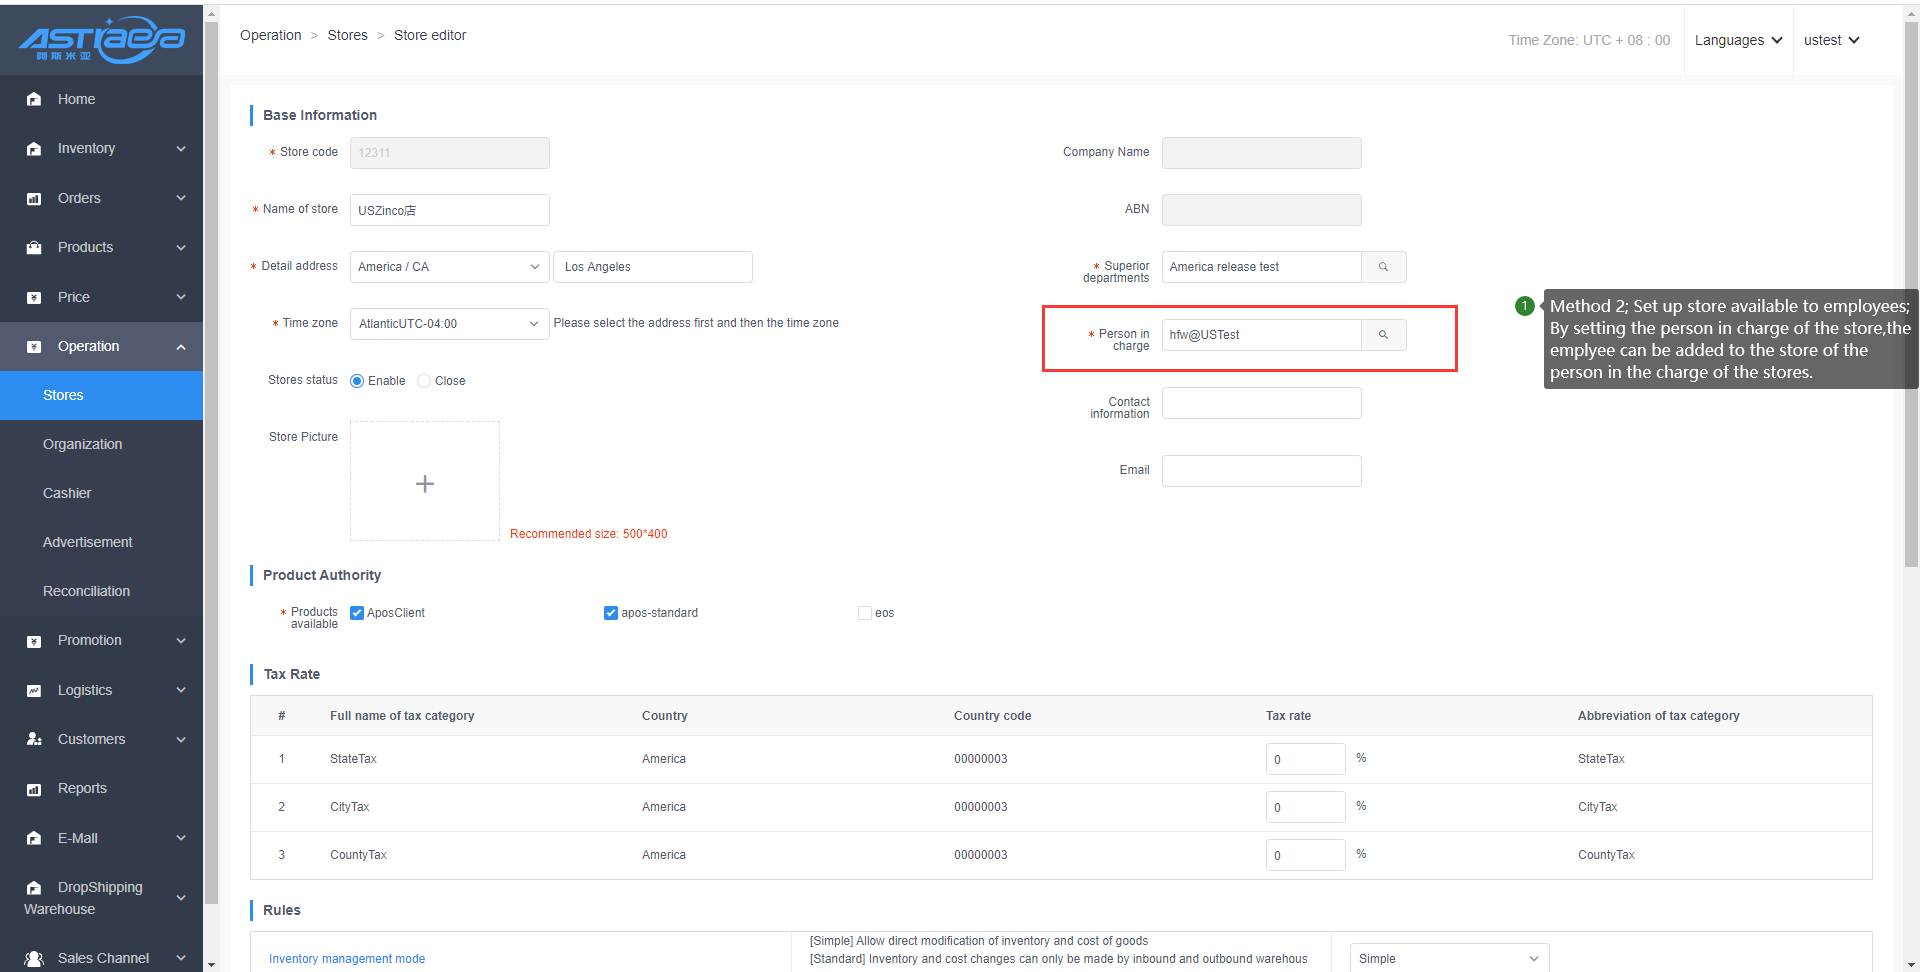Image resolution: width=1920 pixels, height=972 pixels.
Task: Open the Languages dropdown
Action: point(1738,40)
